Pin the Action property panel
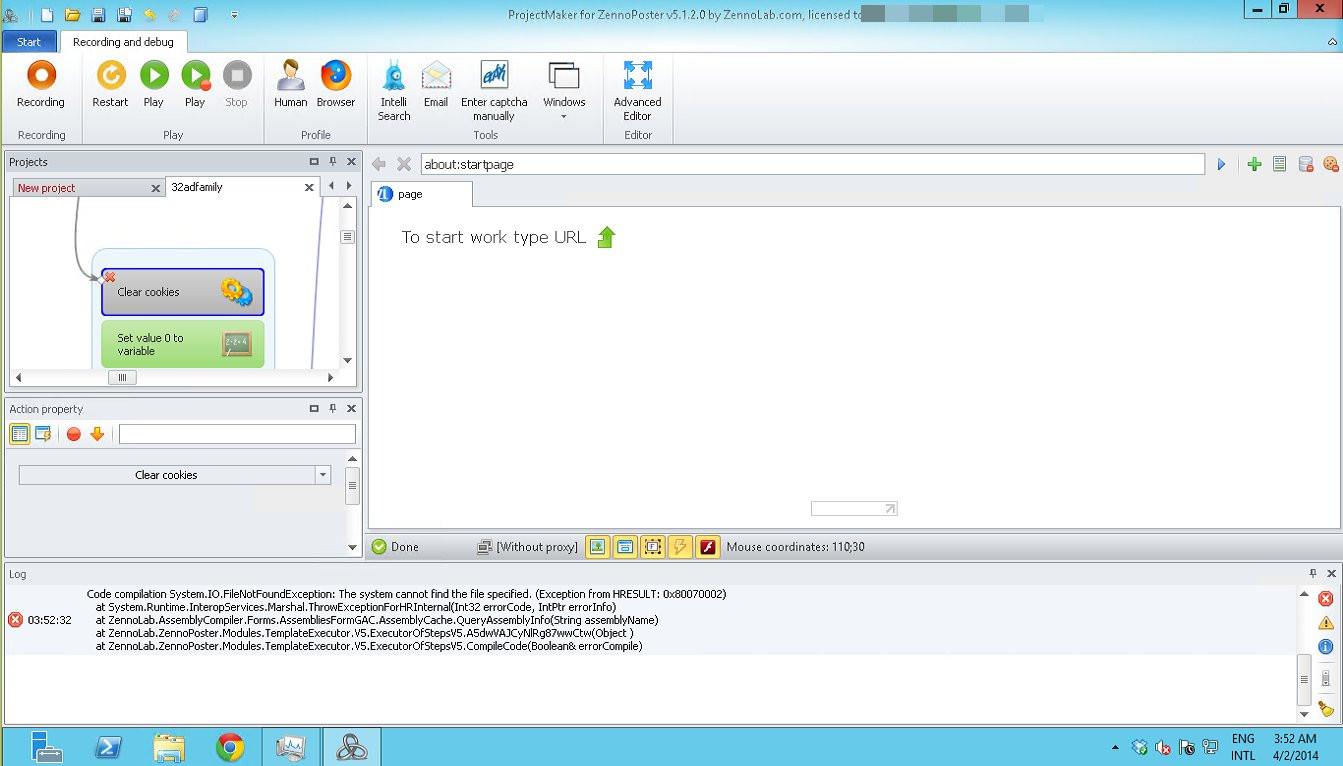Viewport: 1343px width, 766px height. pos(333,408)
